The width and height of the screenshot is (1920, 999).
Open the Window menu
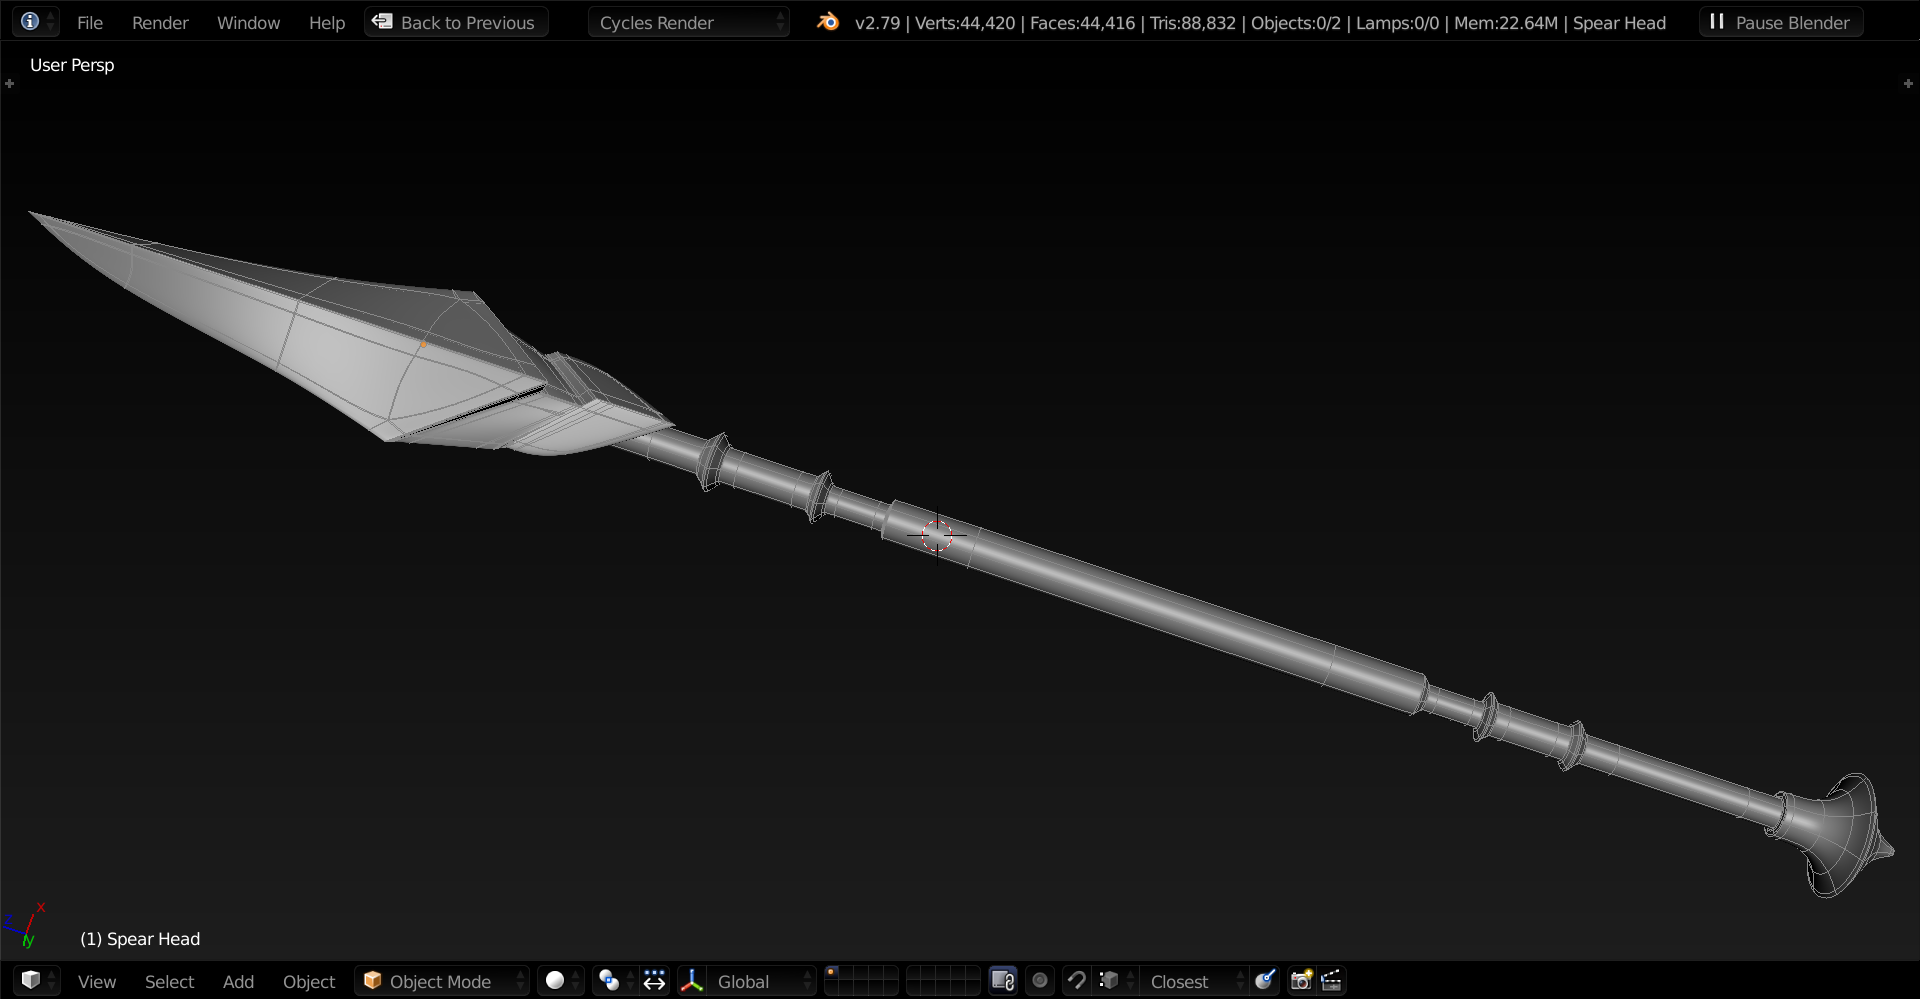click(248, 22)
